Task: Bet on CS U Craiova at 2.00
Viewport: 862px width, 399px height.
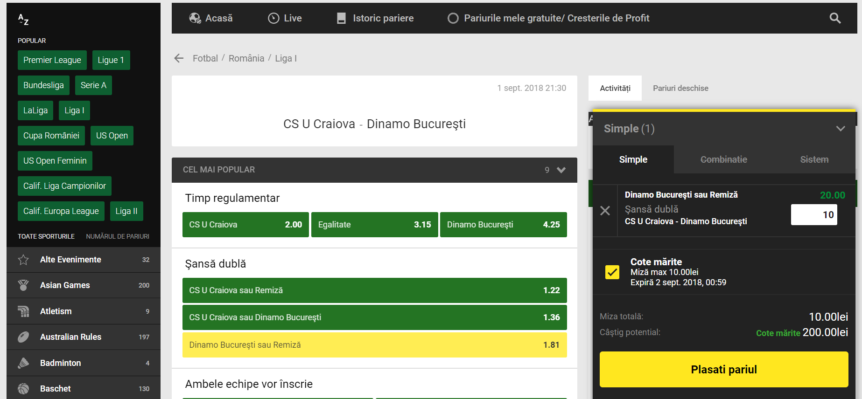Action: pyautogui.click(x=246, y=224)
